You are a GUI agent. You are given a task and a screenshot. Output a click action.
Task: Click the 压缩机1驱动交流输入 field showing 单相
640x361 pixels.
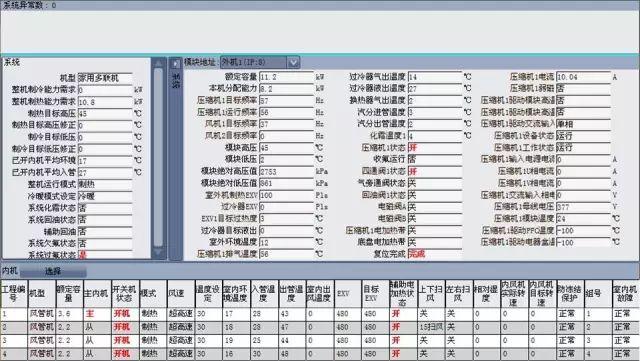coord(583,124)
